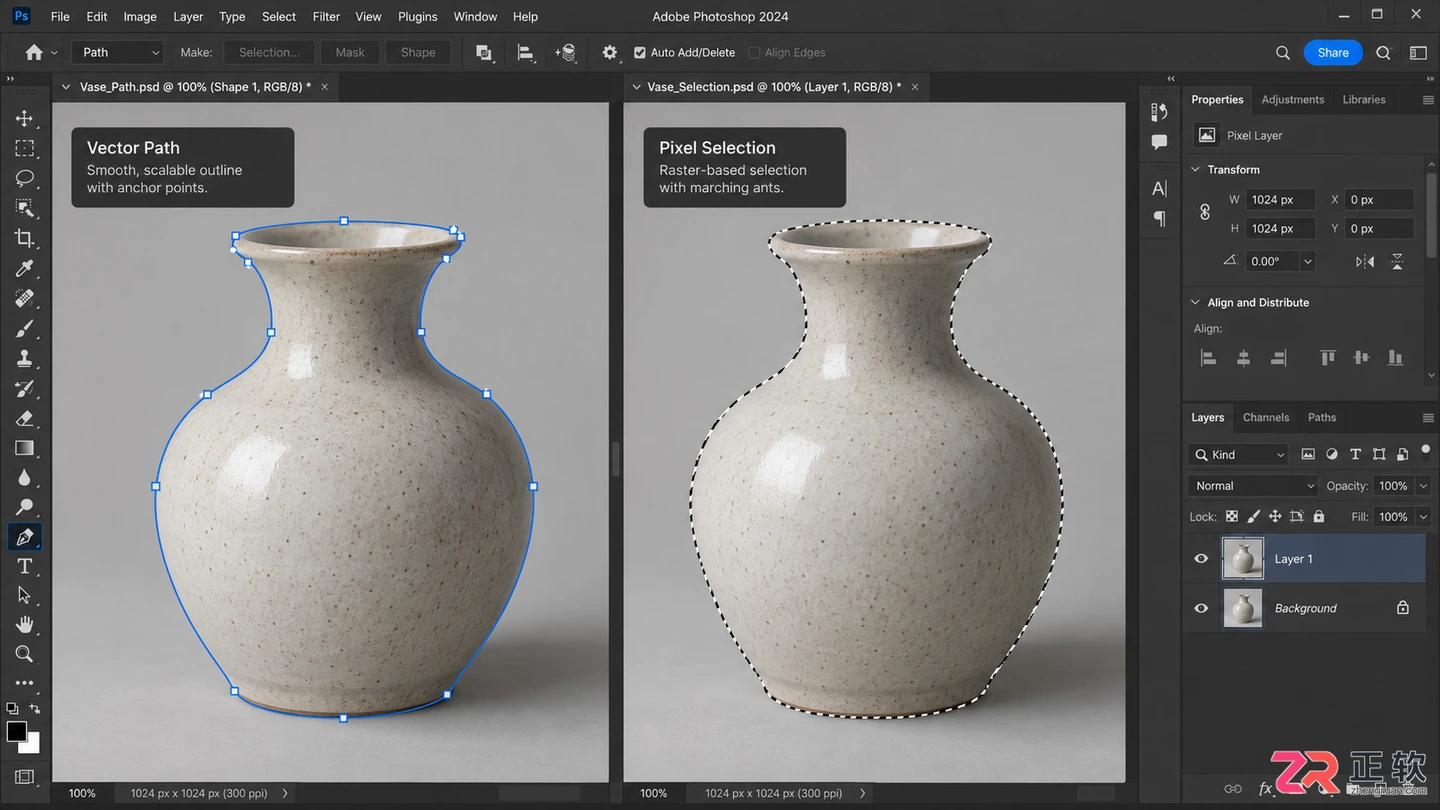Open the Window menu

[x=475, y=17]
